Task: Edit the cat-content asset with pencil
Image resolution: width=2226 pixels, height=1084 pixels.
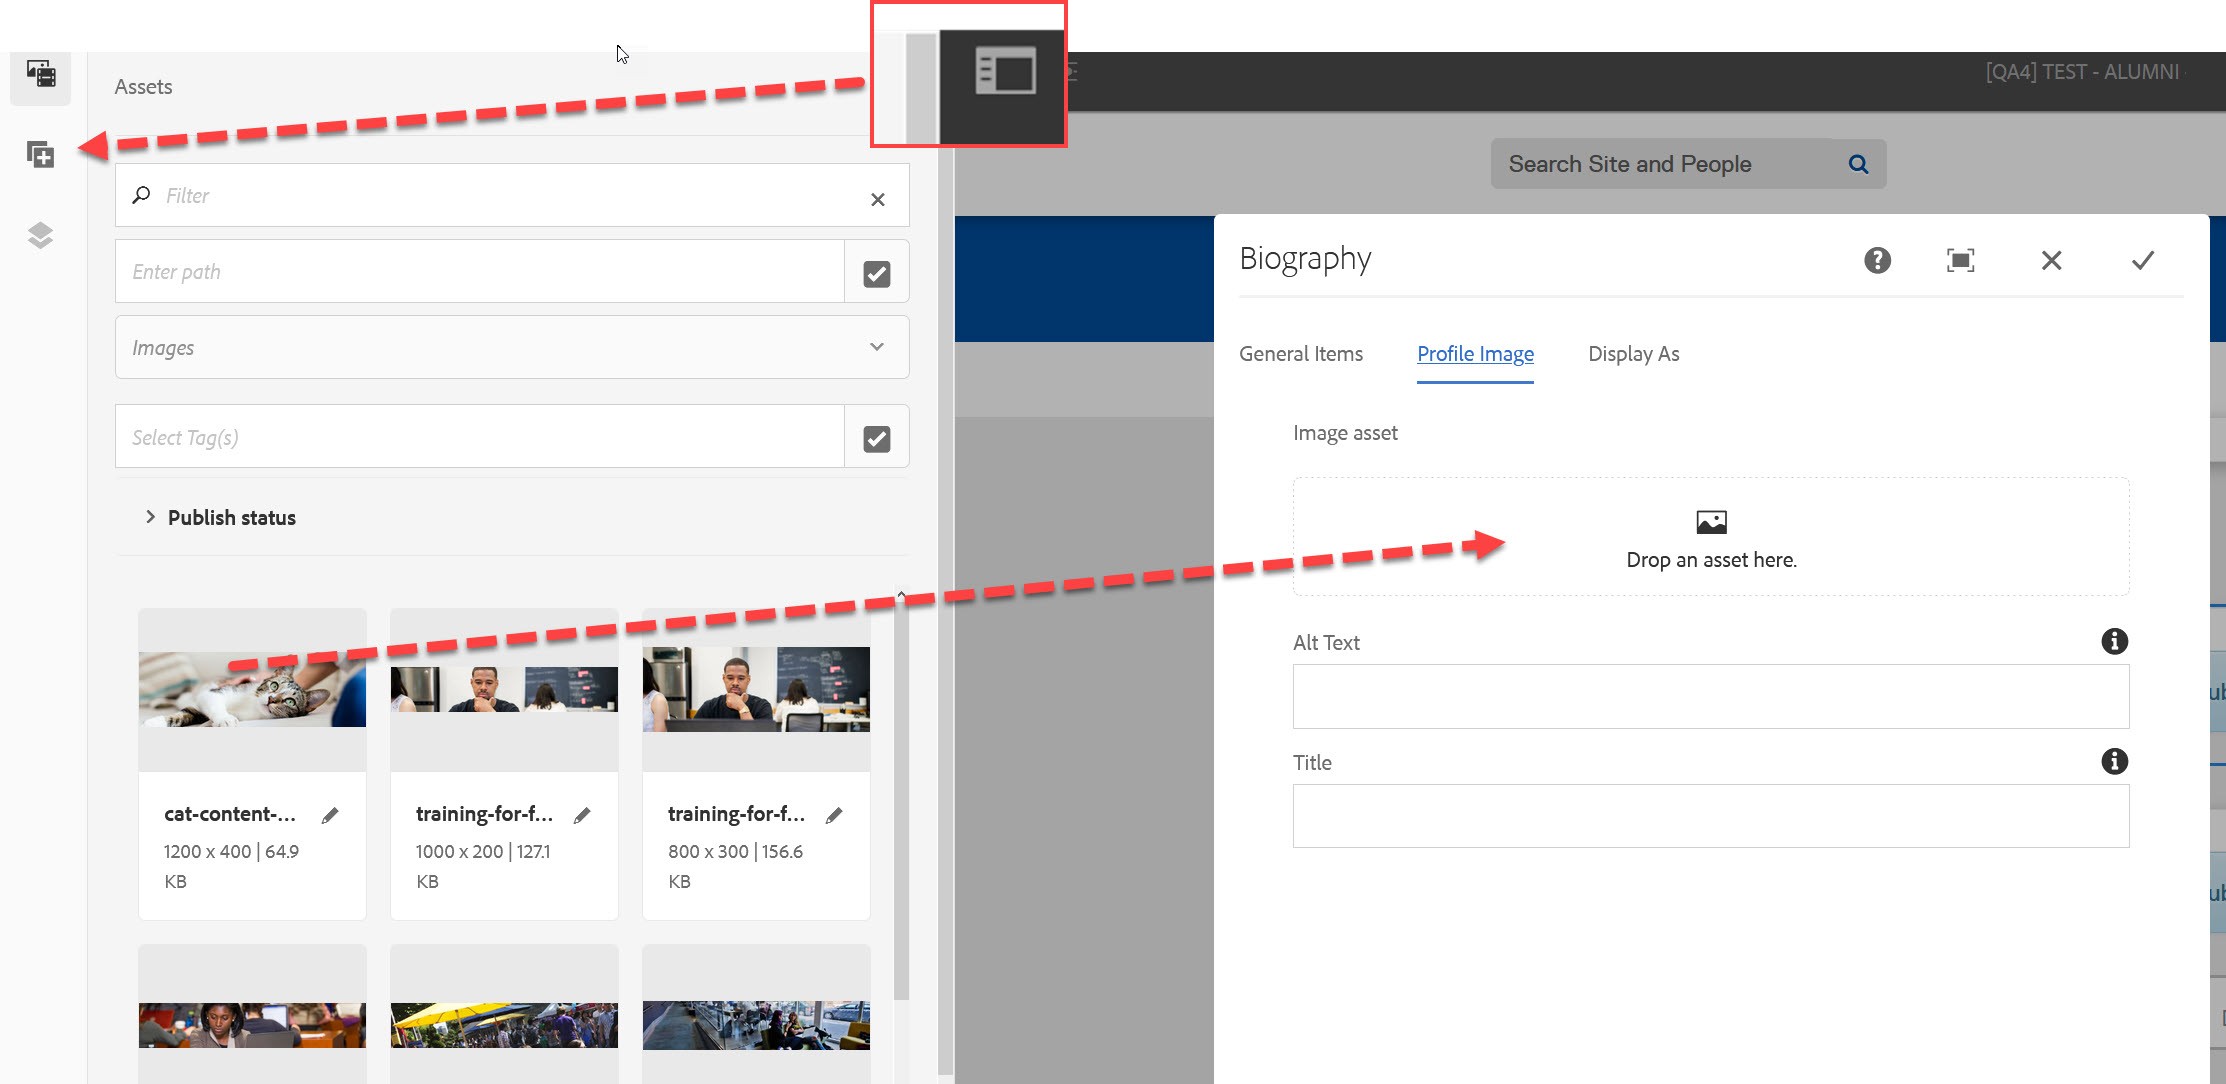Action: (330, 816)
